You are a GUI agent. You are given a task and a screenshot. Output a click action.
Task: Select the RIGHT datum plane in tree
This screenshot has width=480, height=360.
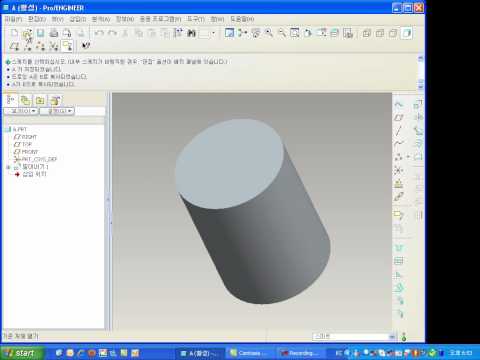pyautogui.click(x=26, y=137)
